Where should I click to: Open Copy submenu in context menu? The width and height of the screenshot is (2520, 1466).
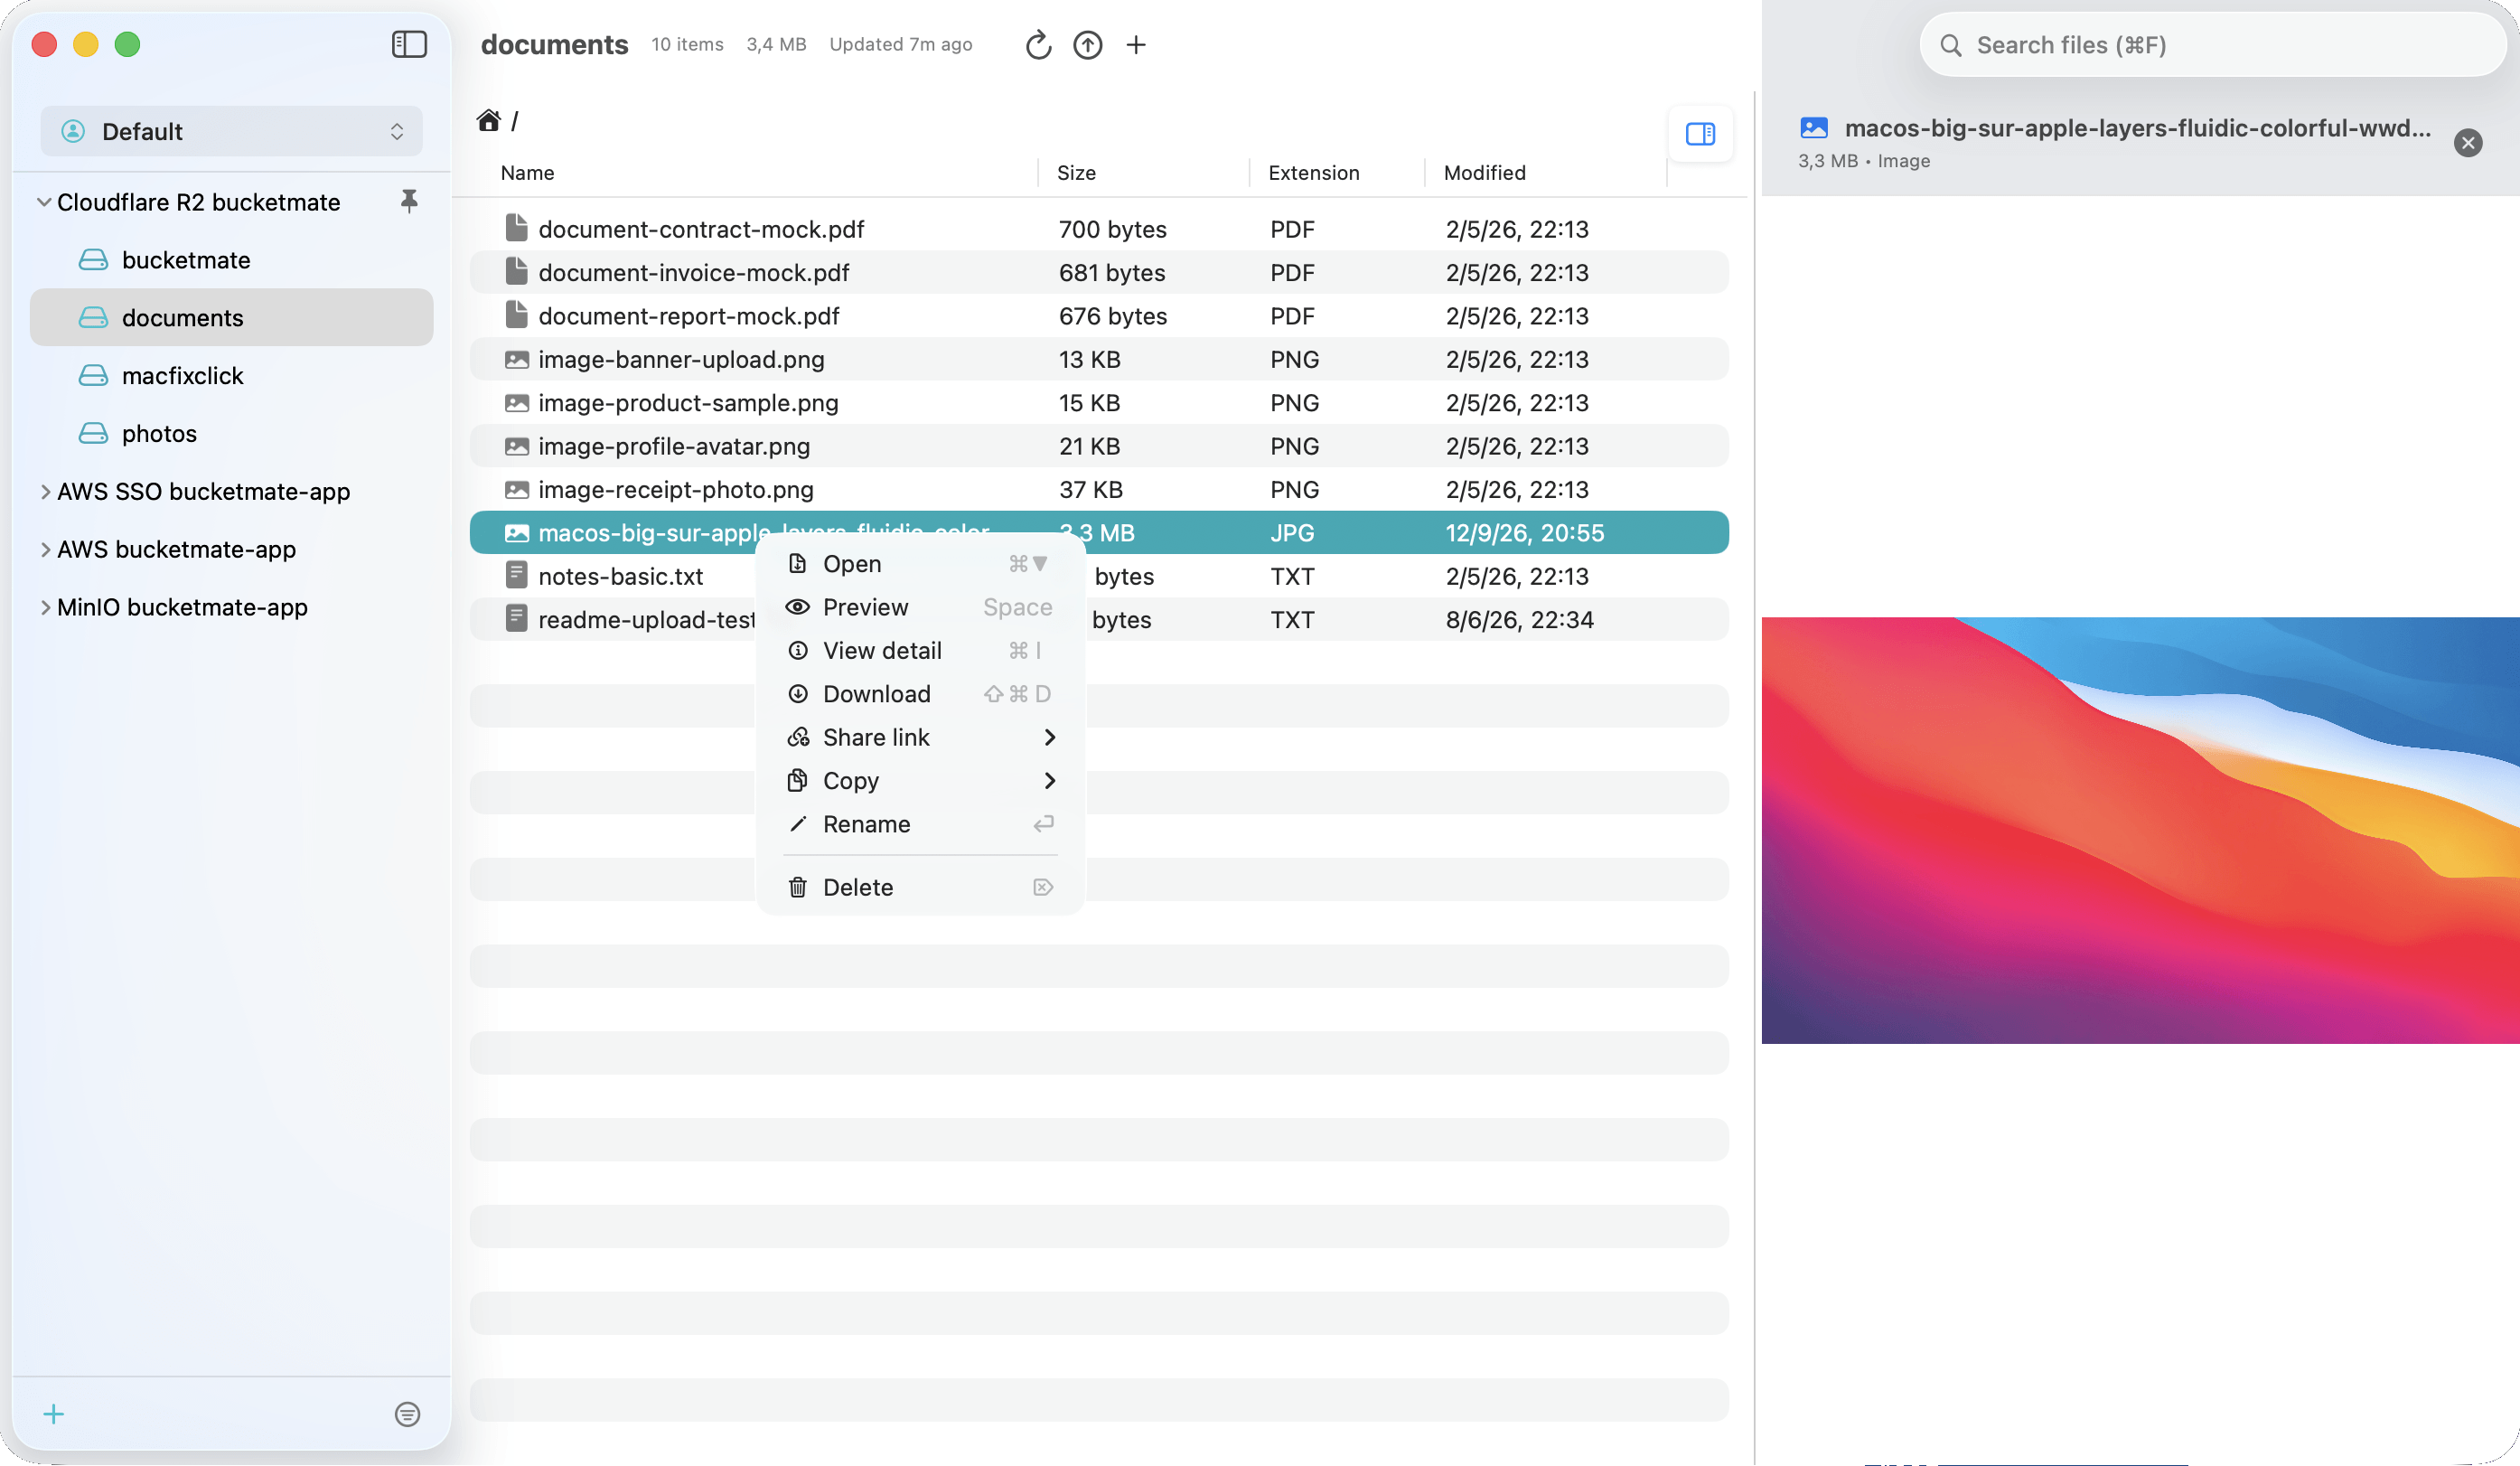click(921, 781)
